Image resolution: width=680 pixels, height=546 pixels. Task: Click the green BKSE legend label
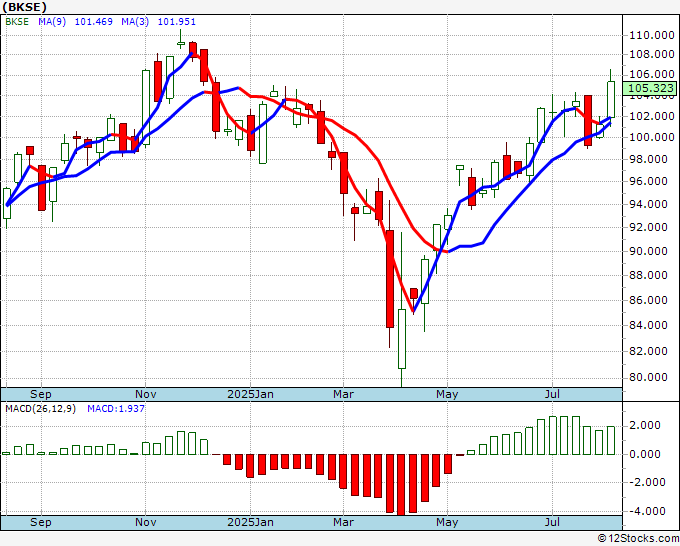click(17, 22)
